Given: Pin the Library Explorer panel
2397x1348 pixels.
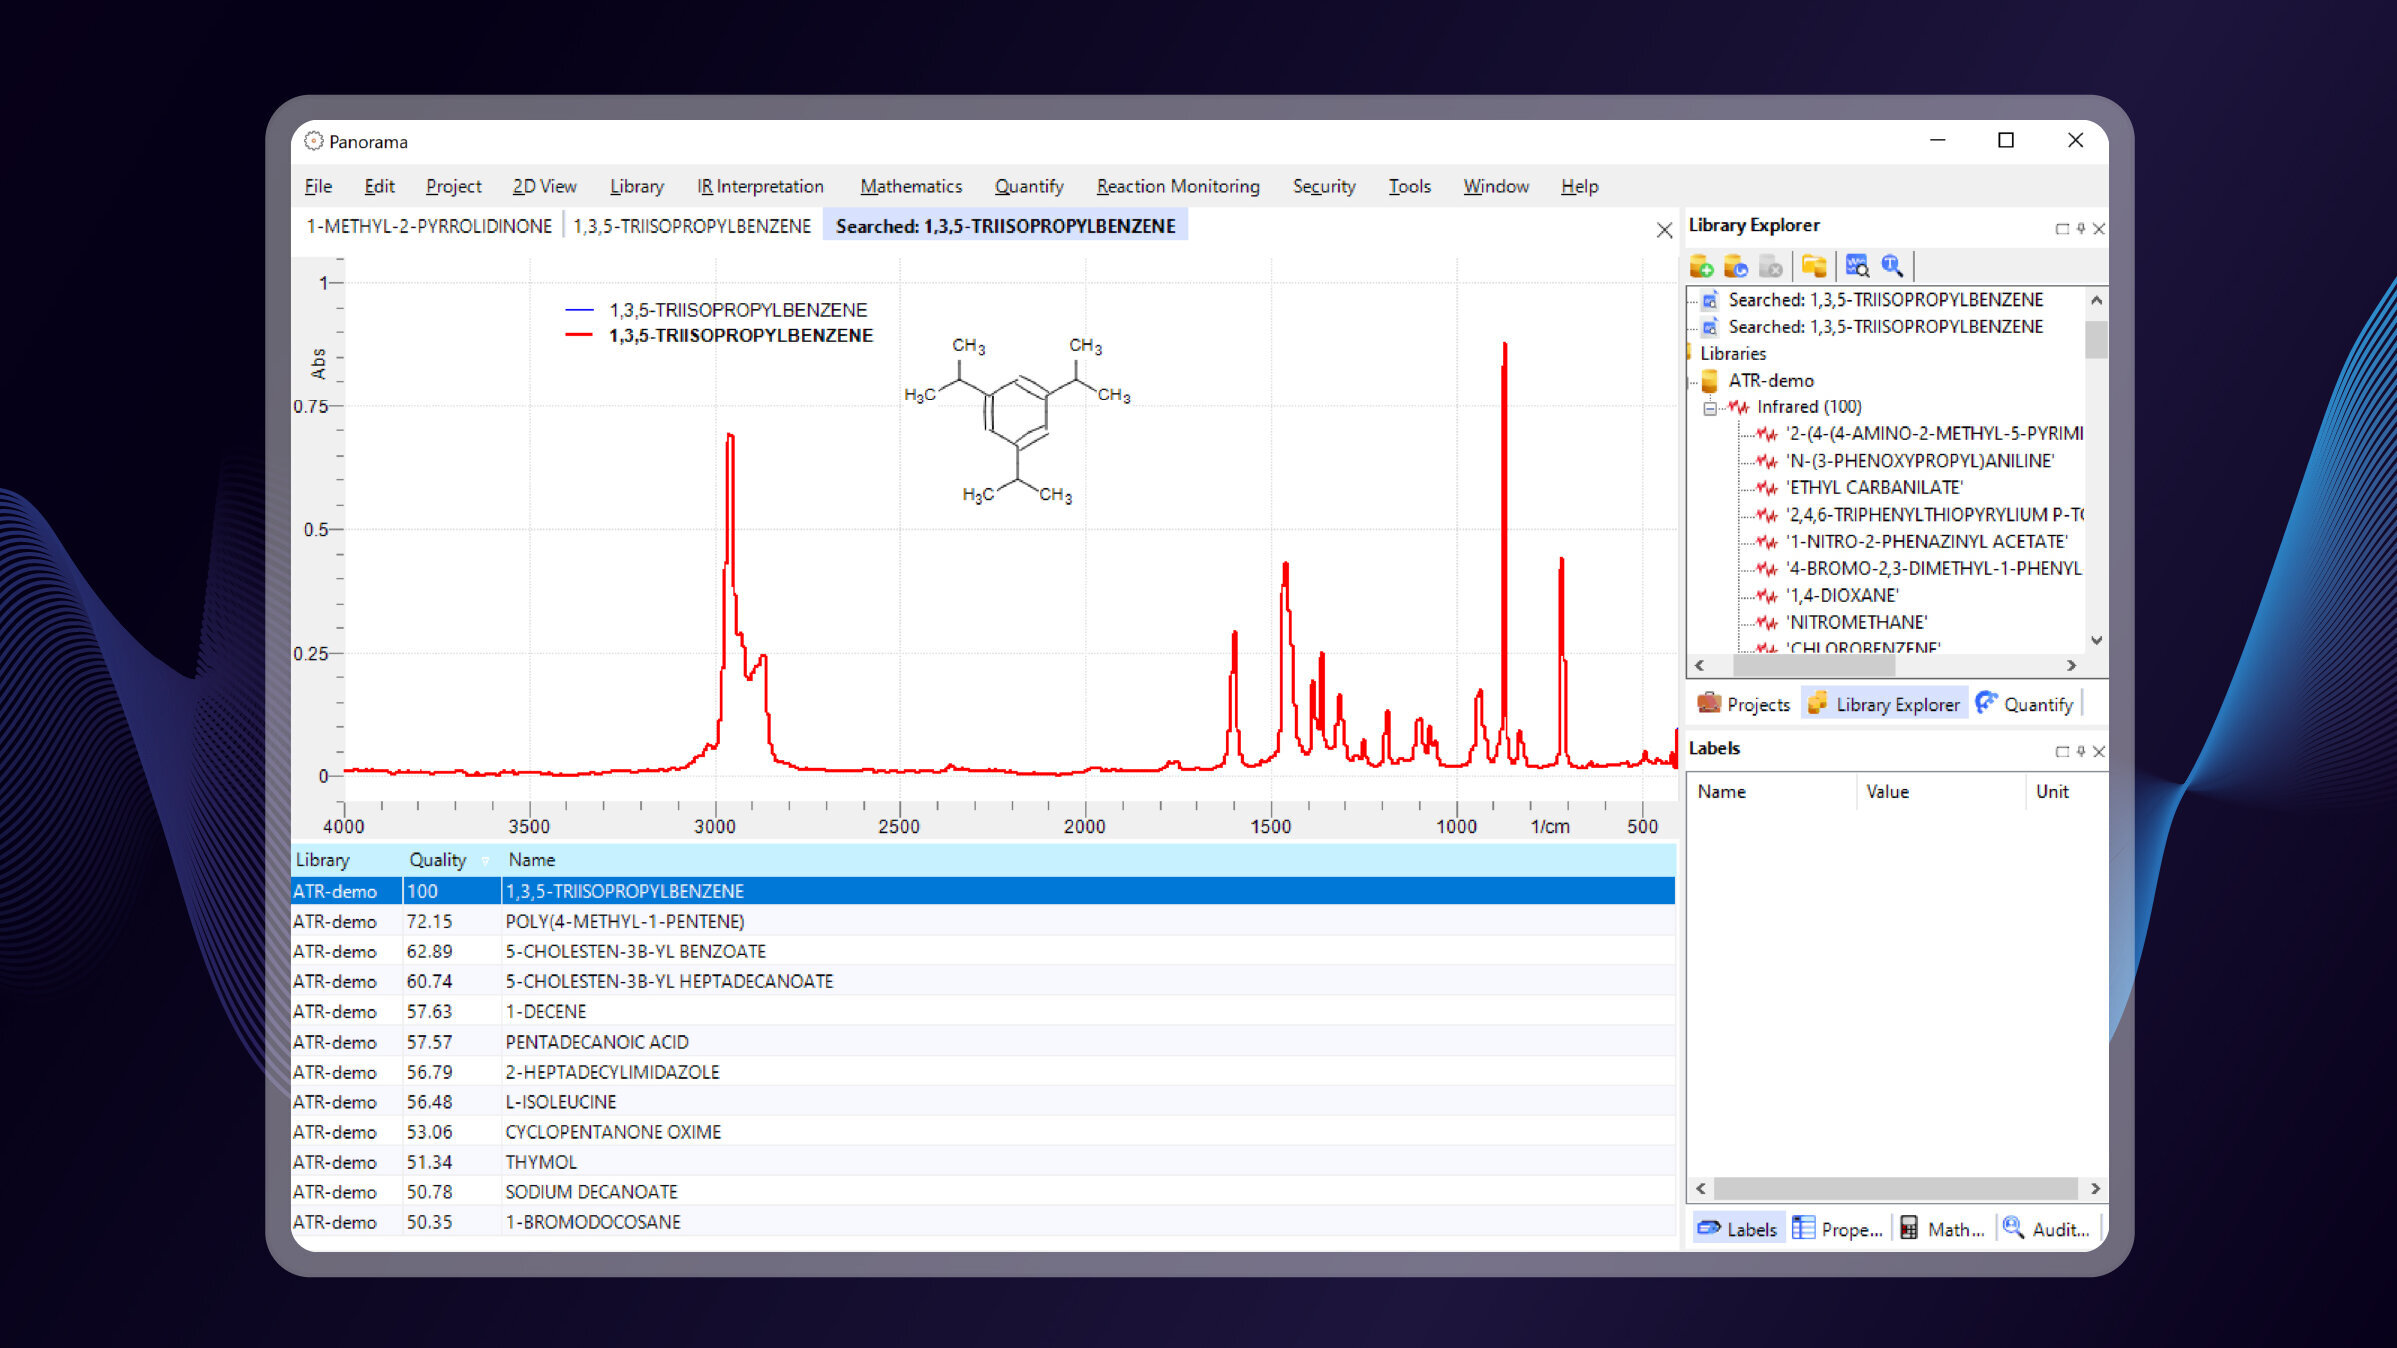Looking at the screenshot, I should coord(2081,229).
